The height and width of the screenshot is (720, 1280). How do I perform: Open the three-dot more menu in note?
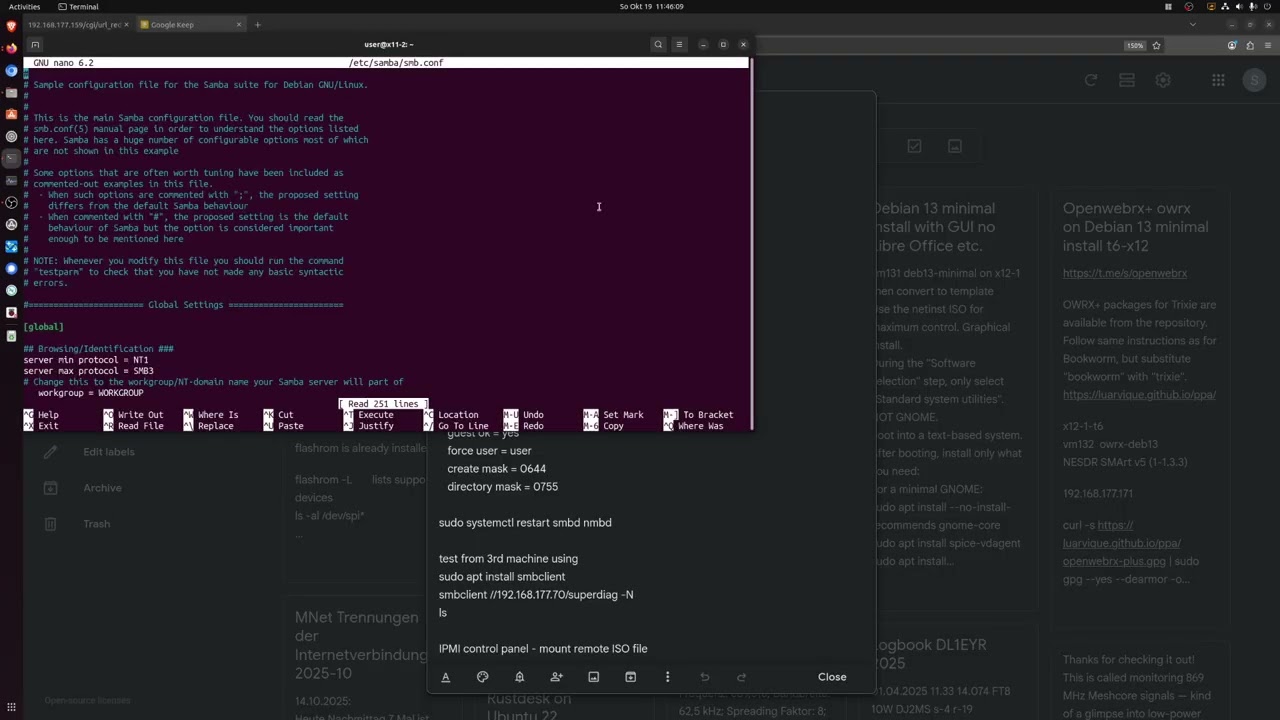668,677
